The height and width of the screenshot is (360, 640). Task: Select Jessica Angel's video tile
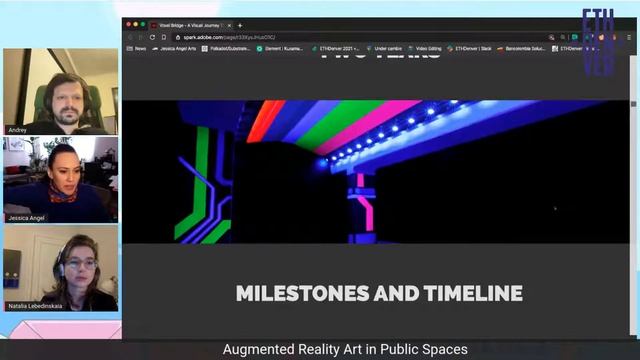pos(61,180)
